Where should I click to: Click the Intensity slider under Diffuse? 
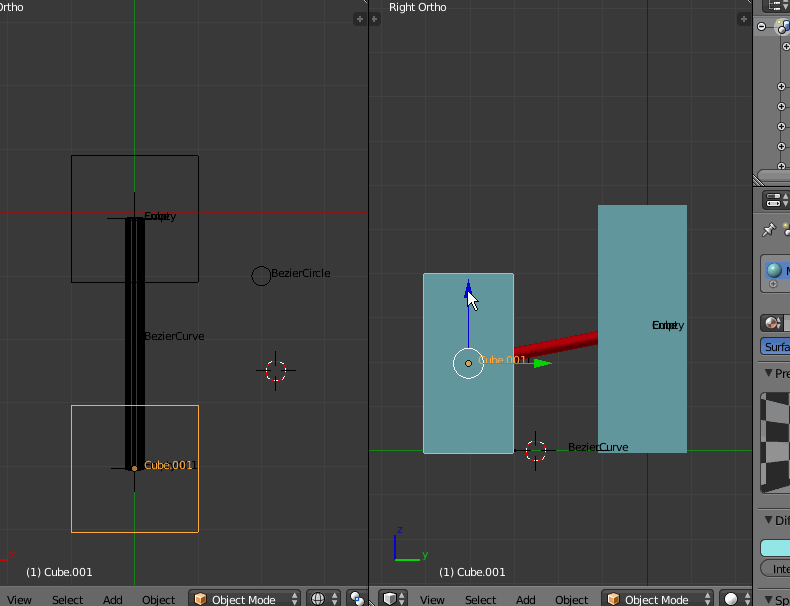pyautogui.click(x=775, y=569)
